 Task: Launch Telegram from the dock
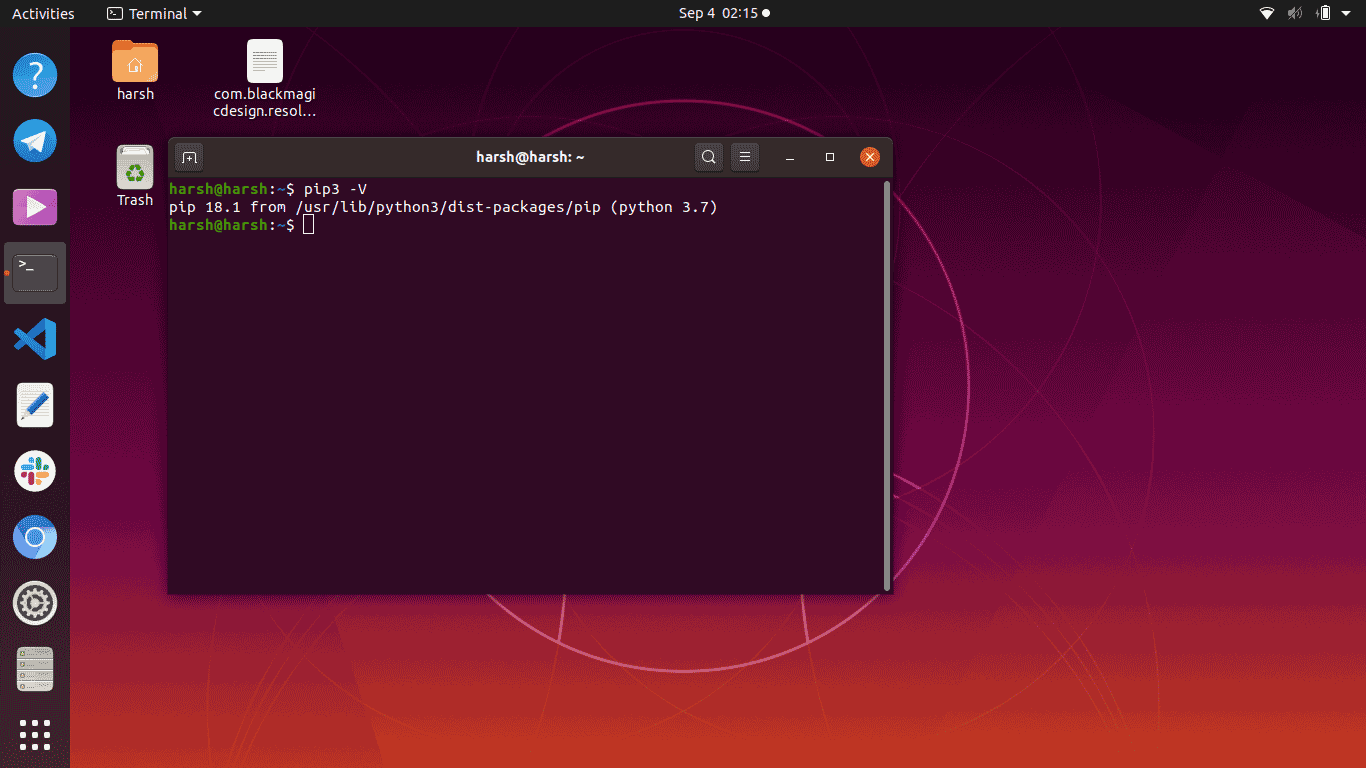tap(35, 141)
